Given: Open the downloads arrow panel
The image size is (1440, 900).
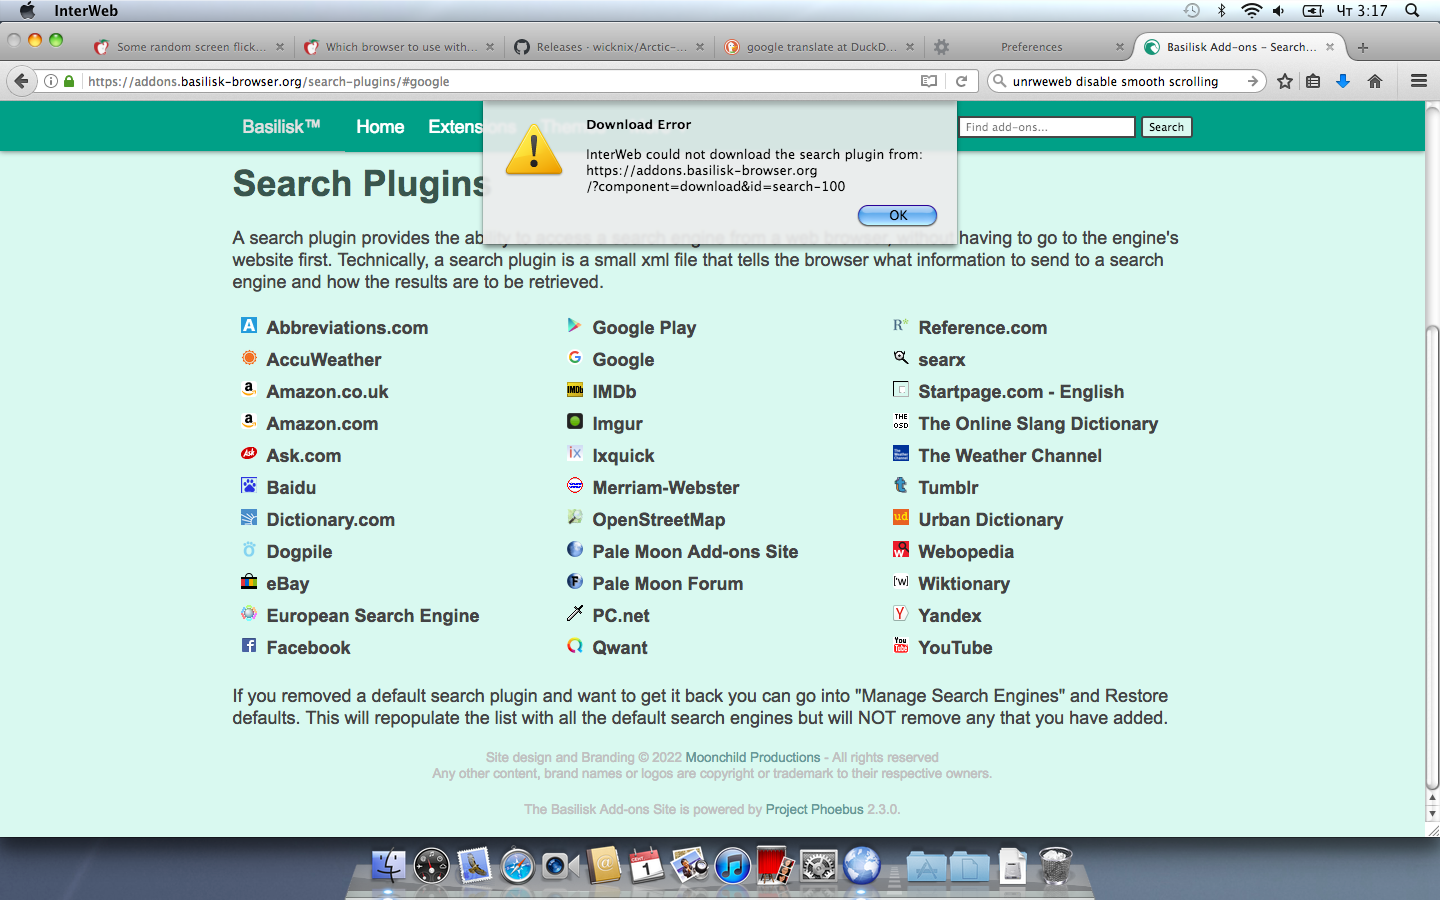Looking at the screenshot, I should 1343,81.
